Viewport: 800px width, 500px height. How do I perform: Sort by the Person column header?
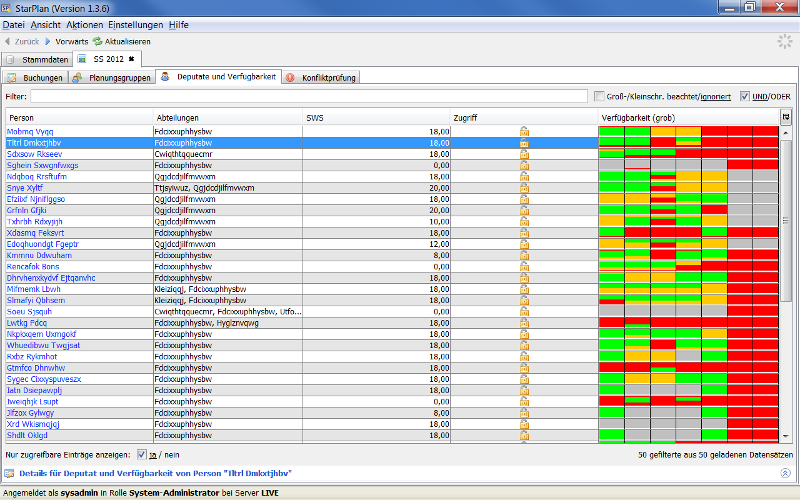tap(80, 118)
